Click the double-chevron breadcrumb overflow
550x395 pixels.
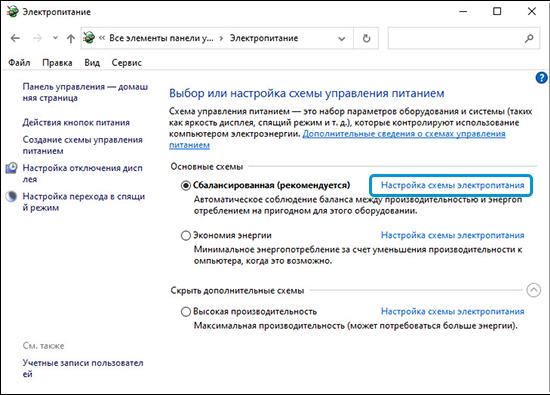pyautogui.click(x=102, y=38)
